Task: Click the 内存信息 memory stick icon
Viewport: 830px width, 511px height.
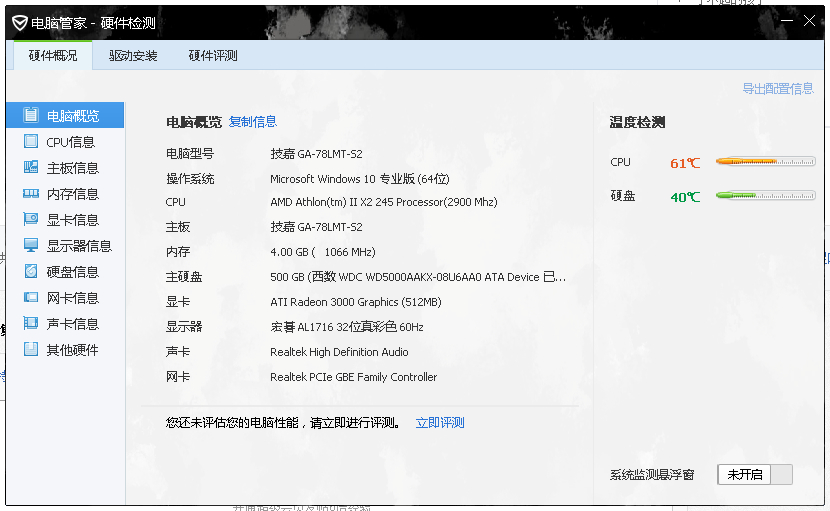Action: coord(31,194)
